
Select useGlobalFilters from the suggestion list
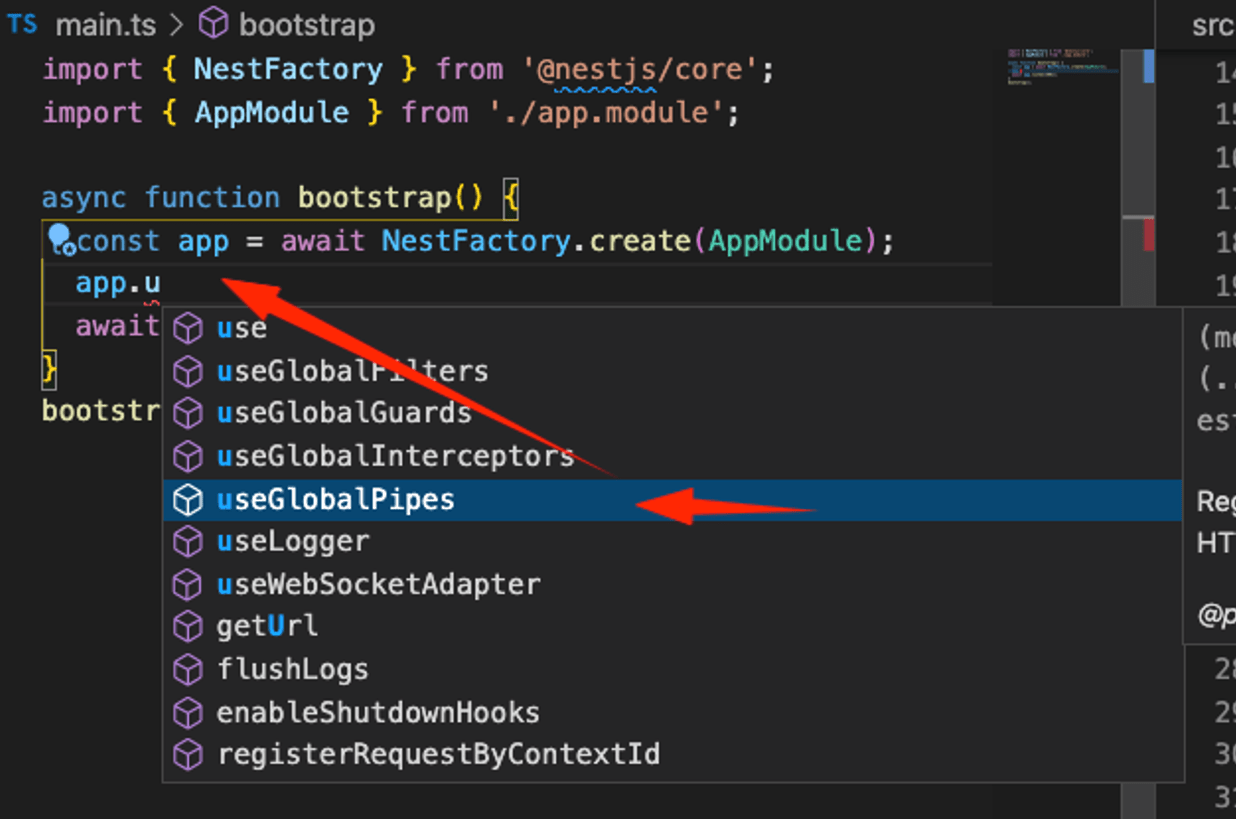click(352, 370)
